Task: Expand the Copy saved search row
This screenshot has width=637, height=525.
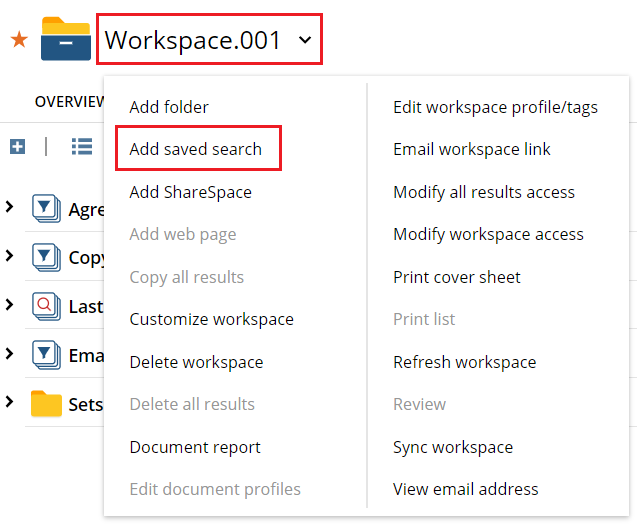Action: click(9, 256)
